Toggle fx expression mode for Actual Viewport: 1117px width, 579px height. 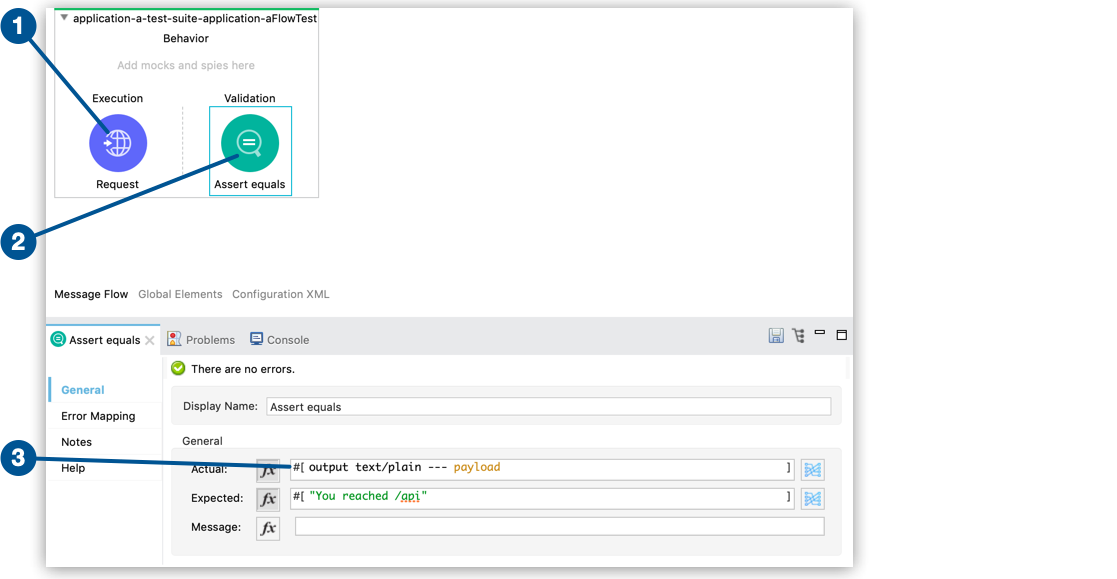pyautogui.click(x=268, y=470)
